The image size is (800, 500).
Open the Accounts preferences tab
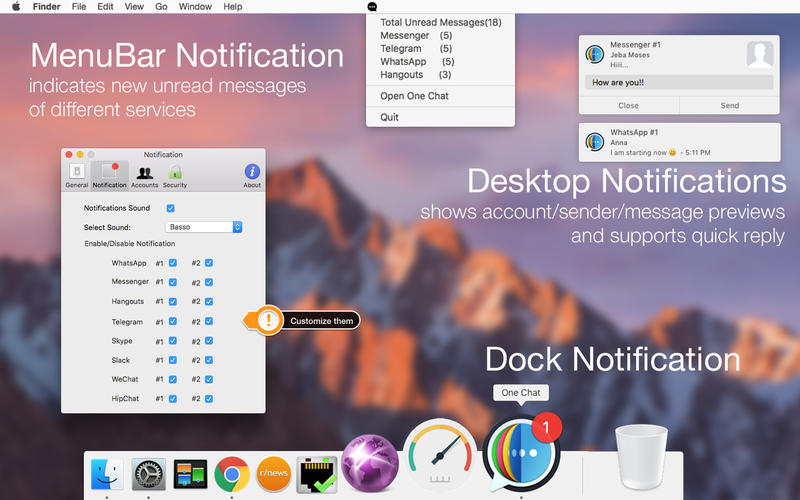click(x=144, y=176)
